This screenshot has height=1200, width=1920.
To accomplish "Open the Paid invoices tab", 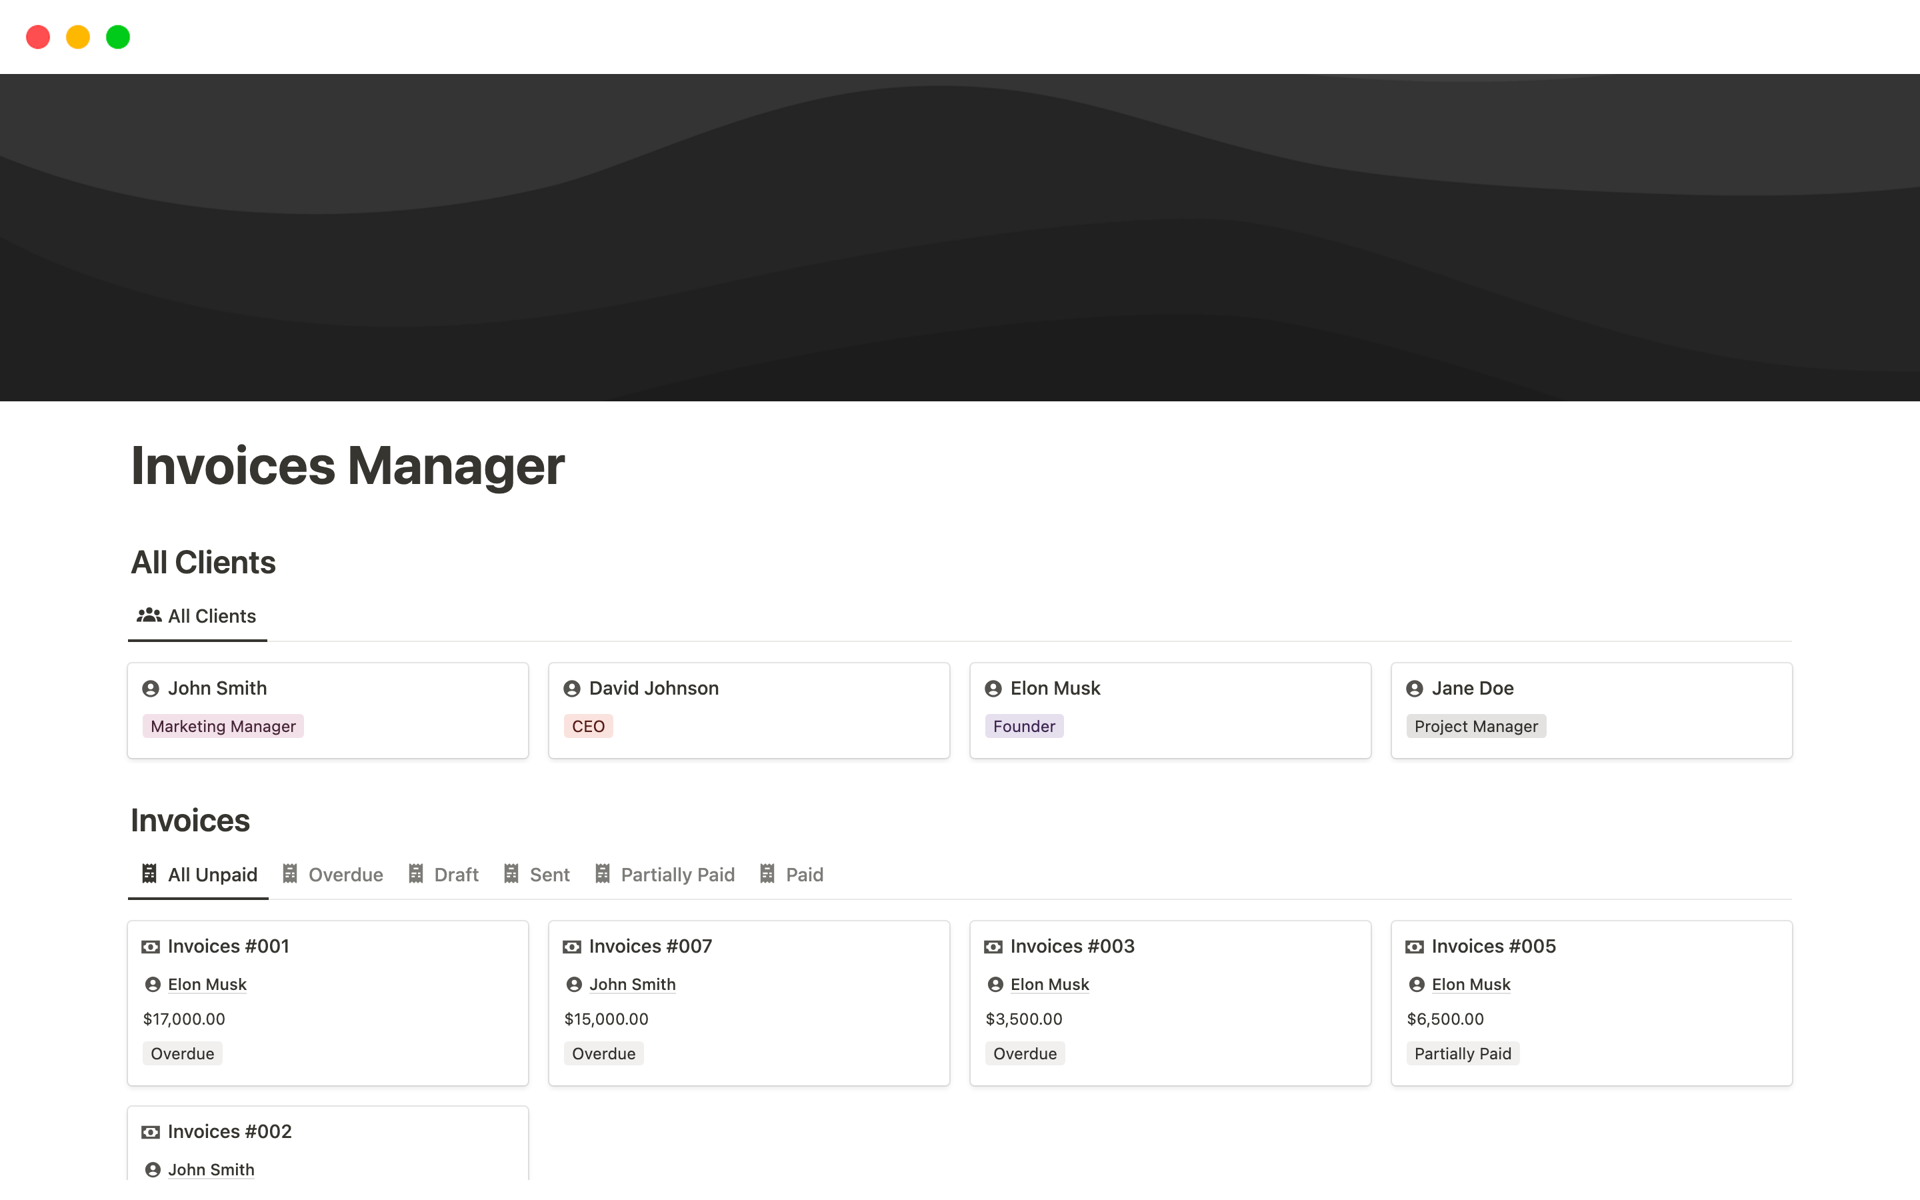I will (805, 874).
